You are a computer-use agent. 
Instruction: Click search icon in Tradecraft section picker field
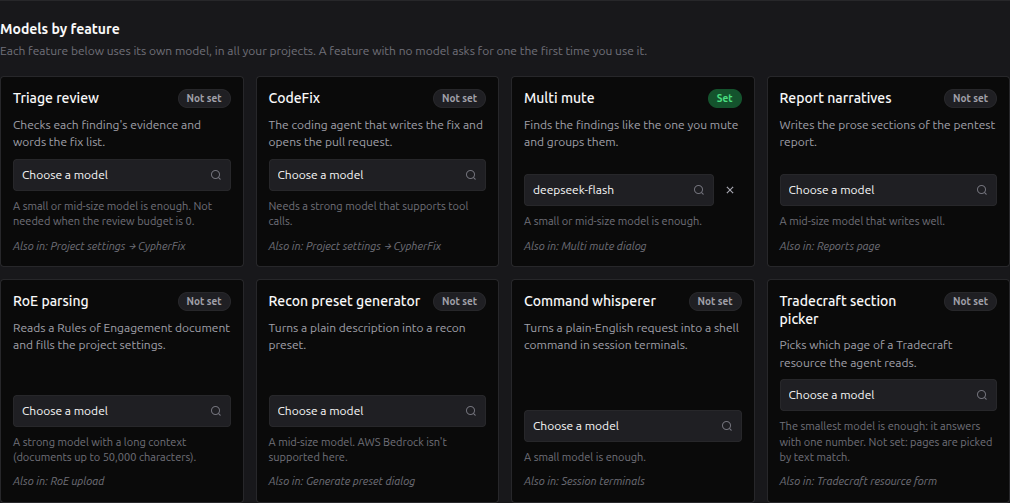tap(982, 395)
